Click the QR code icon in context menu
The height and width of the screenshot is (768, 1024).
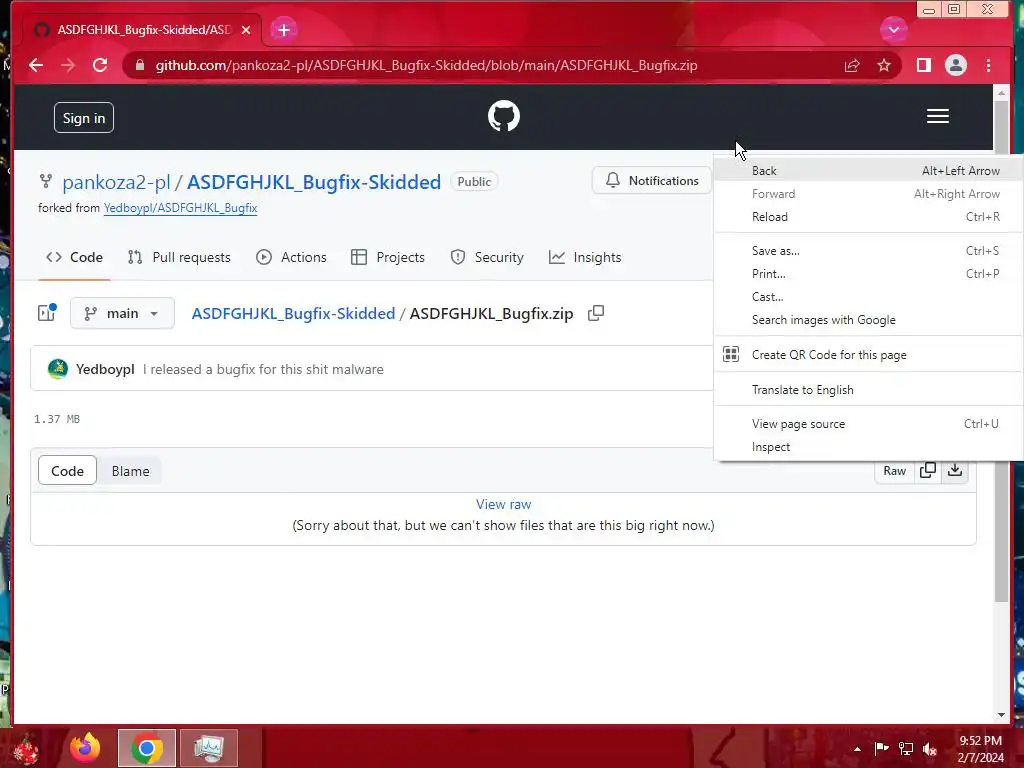tap(731, 355)
